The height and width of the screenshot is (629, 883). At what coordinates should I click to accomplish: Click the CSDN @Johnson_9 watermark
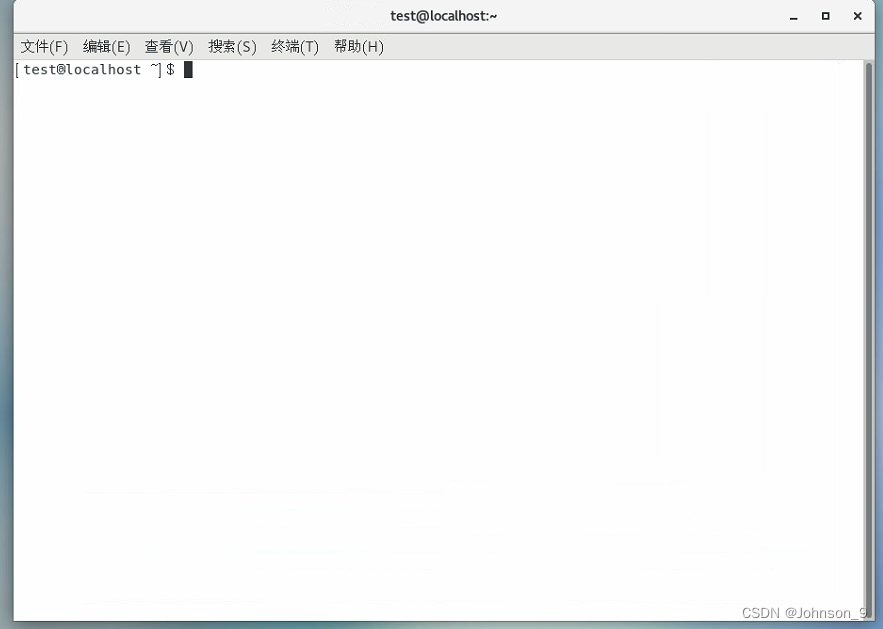pos(802,612)
